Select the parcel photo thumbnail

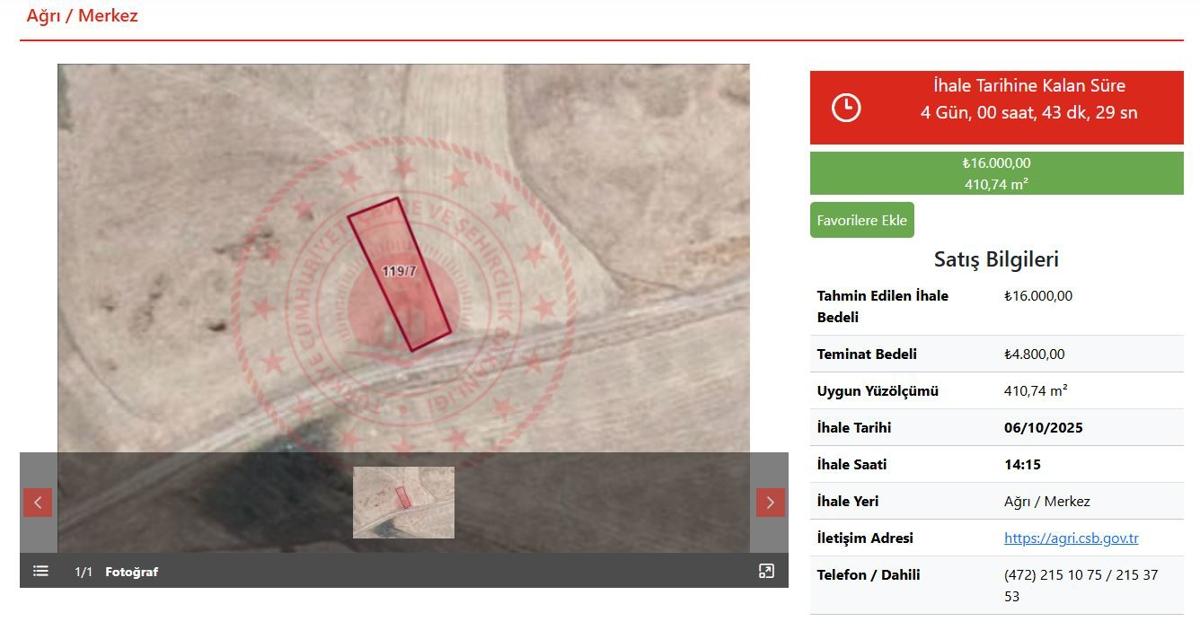pos(403,502)
